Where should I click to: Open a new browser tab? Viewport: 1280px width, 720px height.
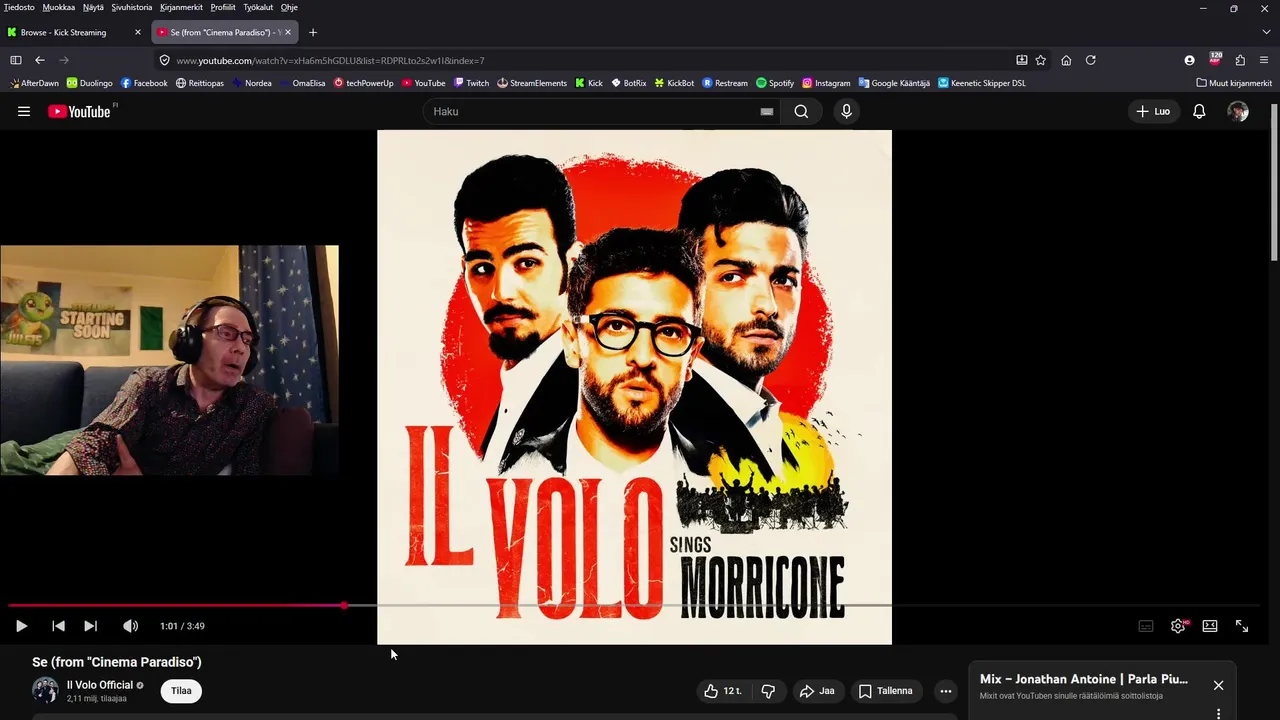click(x=313, y=32)
